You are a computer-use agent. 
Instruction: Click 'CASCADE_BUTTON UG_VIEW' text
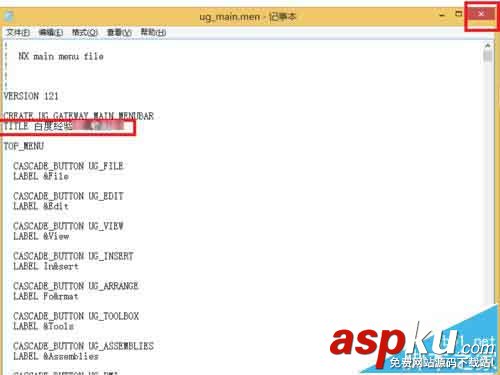68,226
